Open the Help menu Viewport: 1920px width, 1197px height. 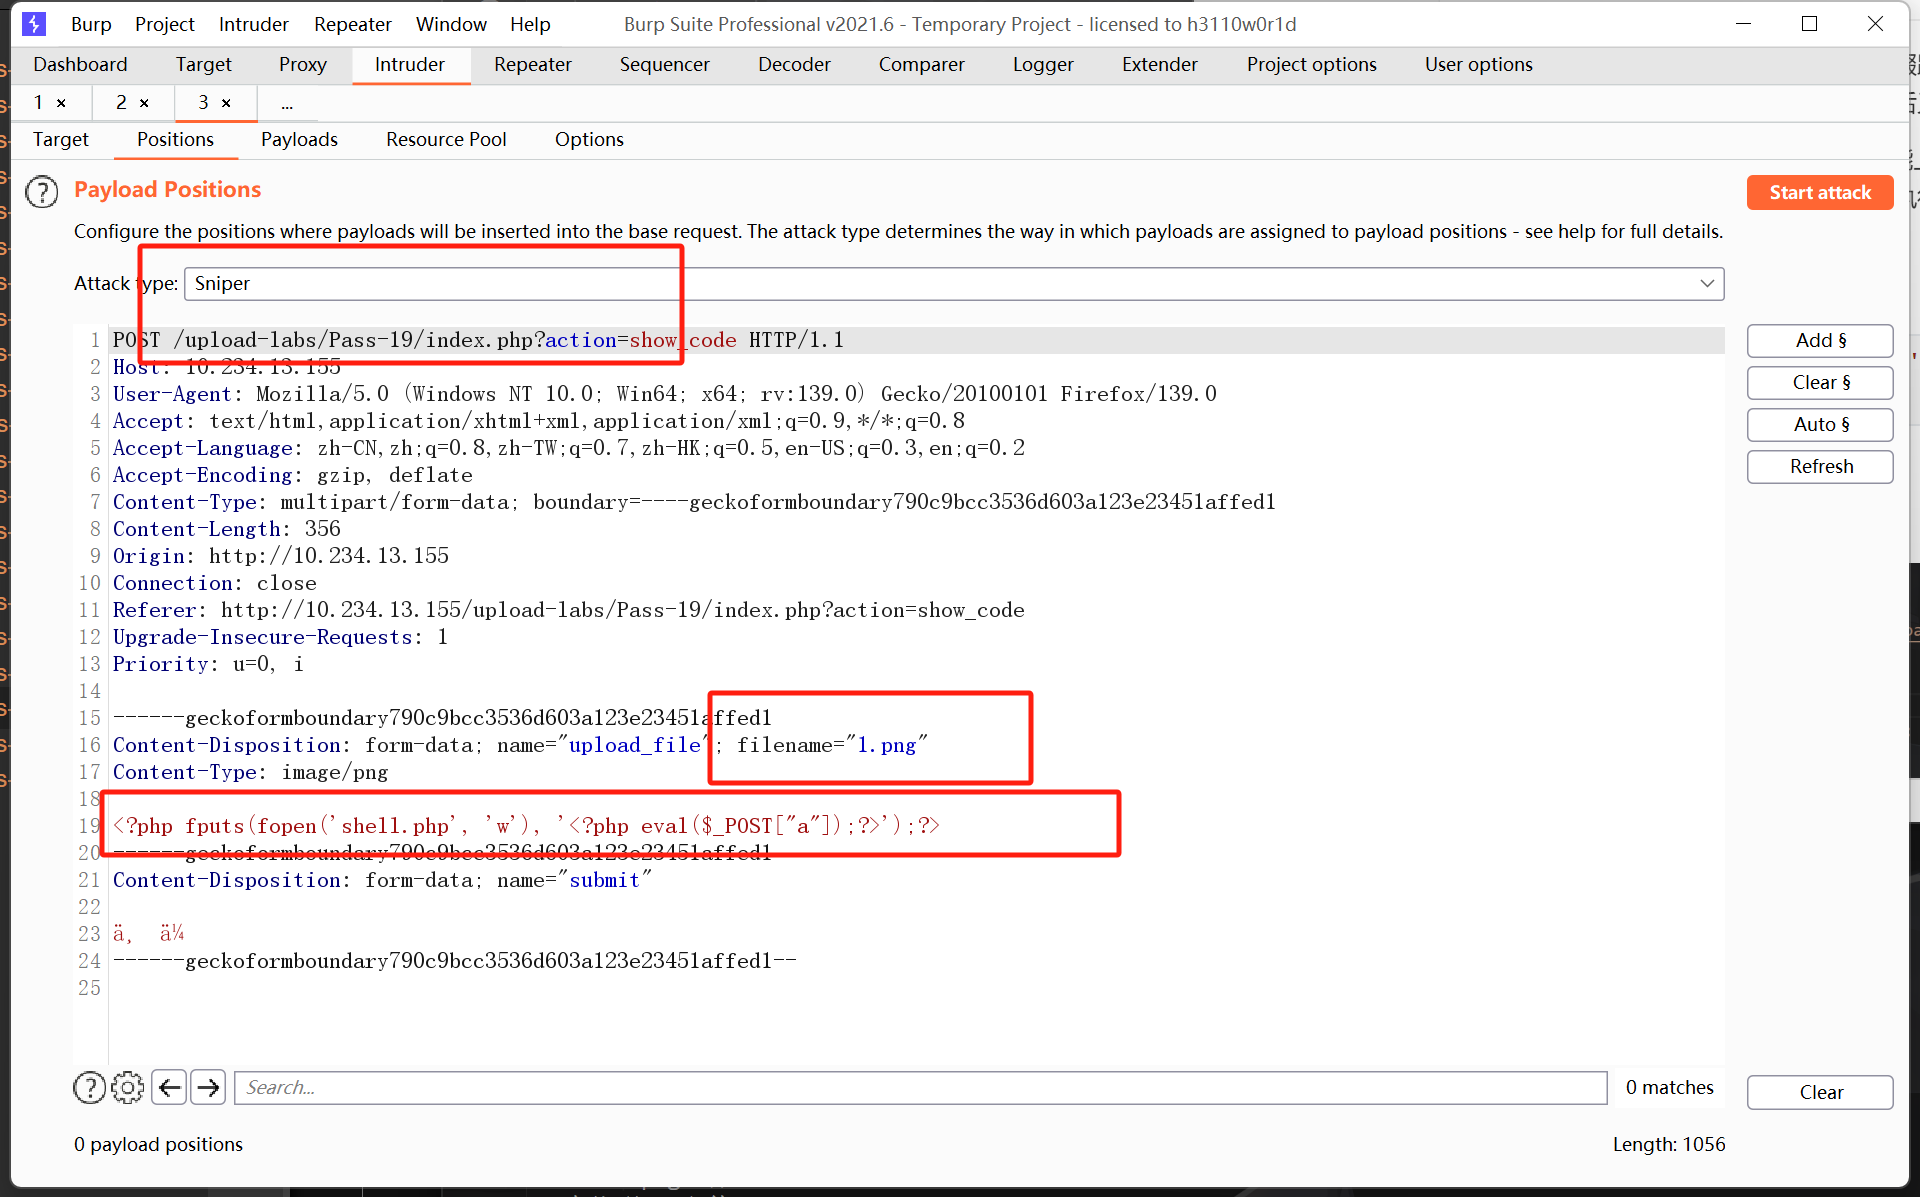point(530,24)
